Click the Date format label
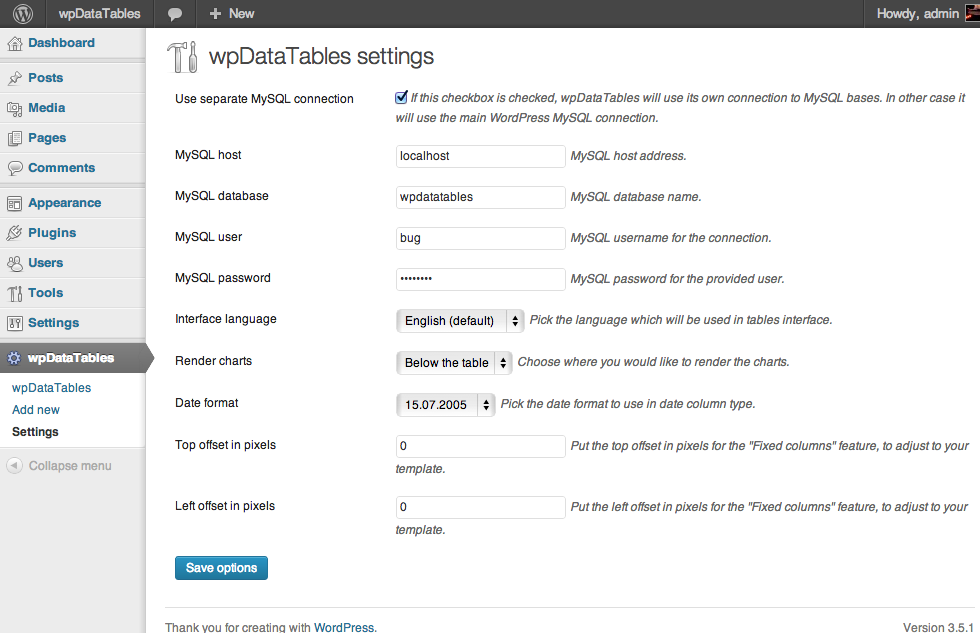 coord(206,403)
